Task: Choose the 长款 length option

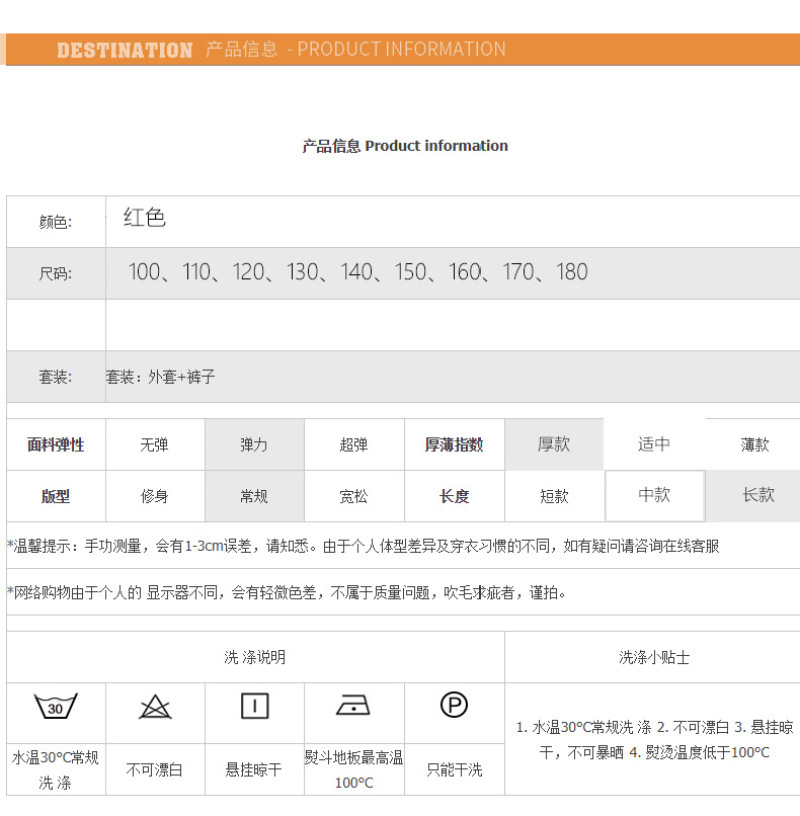Action: [x=758, y=495]
